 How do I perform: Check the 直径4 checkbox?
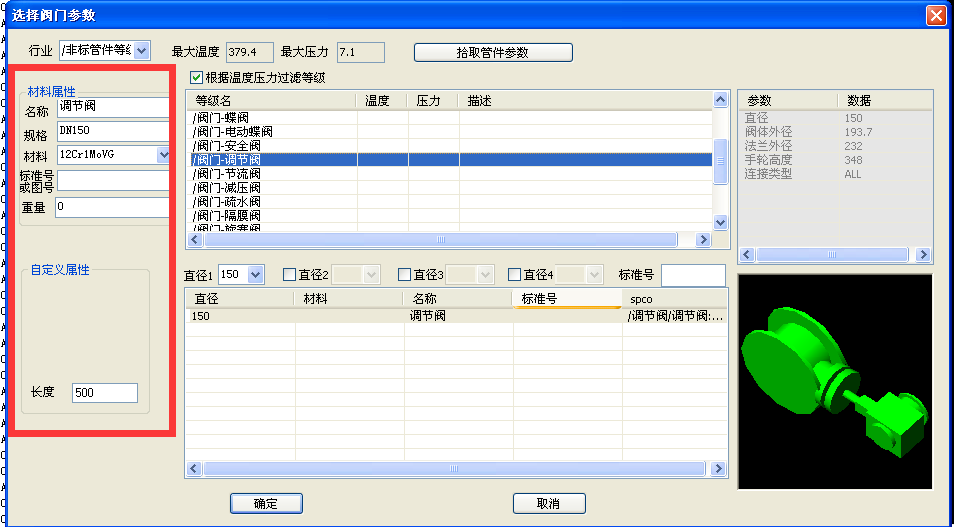point(514,274)
